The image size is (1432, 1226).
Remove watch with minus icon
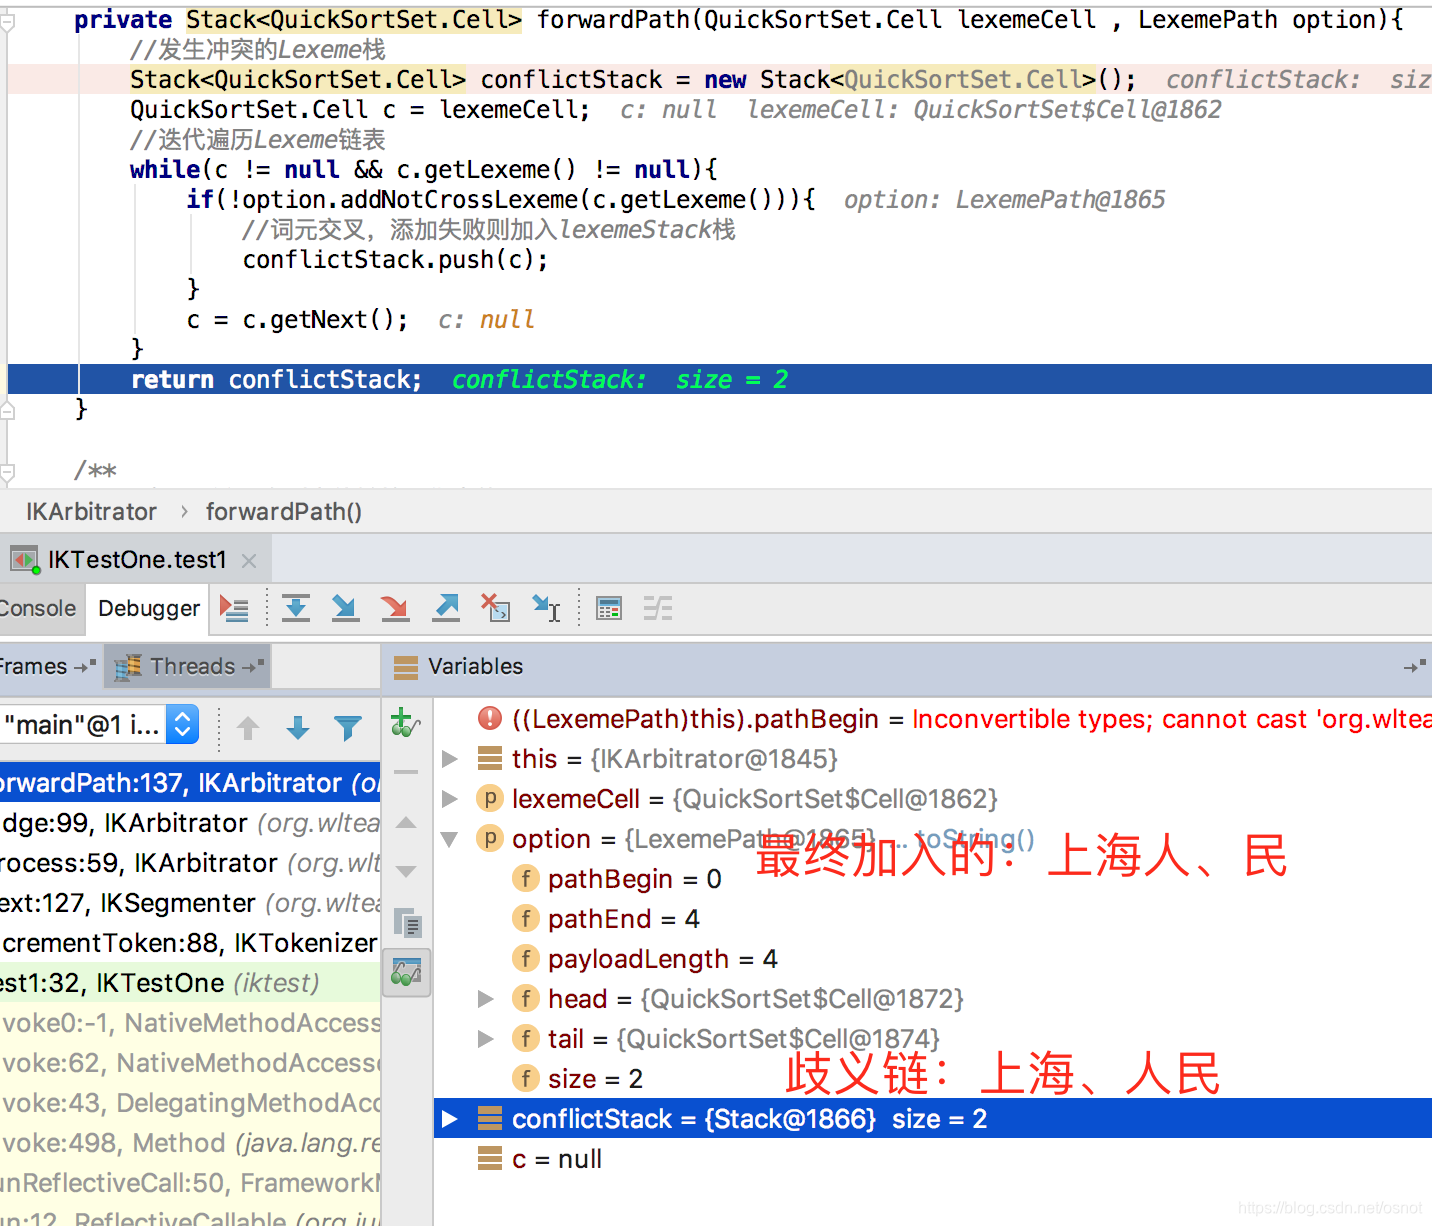(x=406, y=772)
